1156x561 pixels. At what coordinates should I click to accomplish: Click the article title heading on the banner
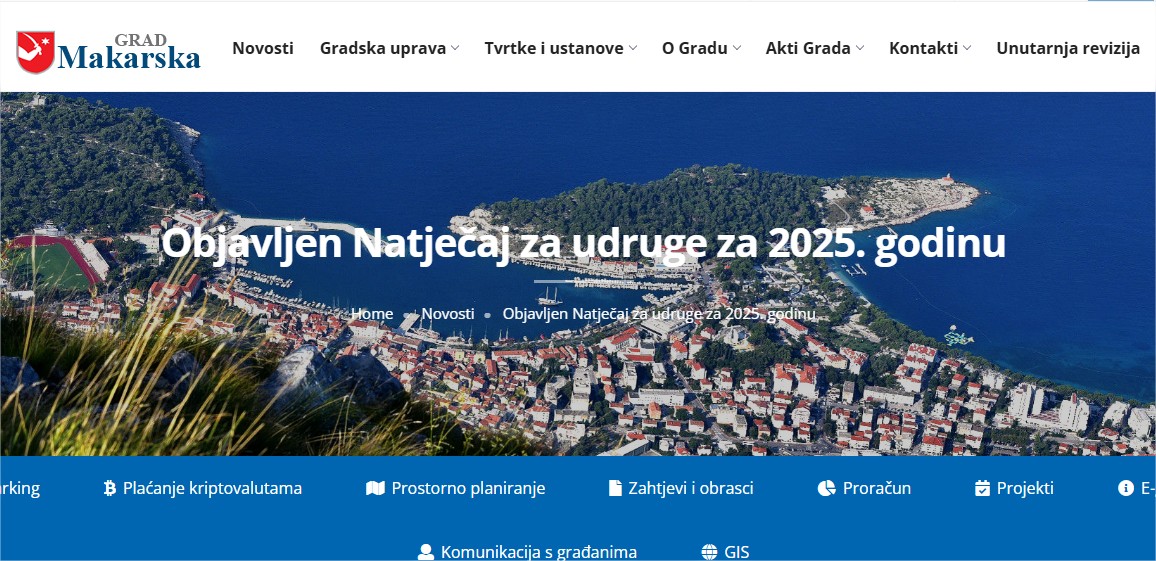coord(583,244)
